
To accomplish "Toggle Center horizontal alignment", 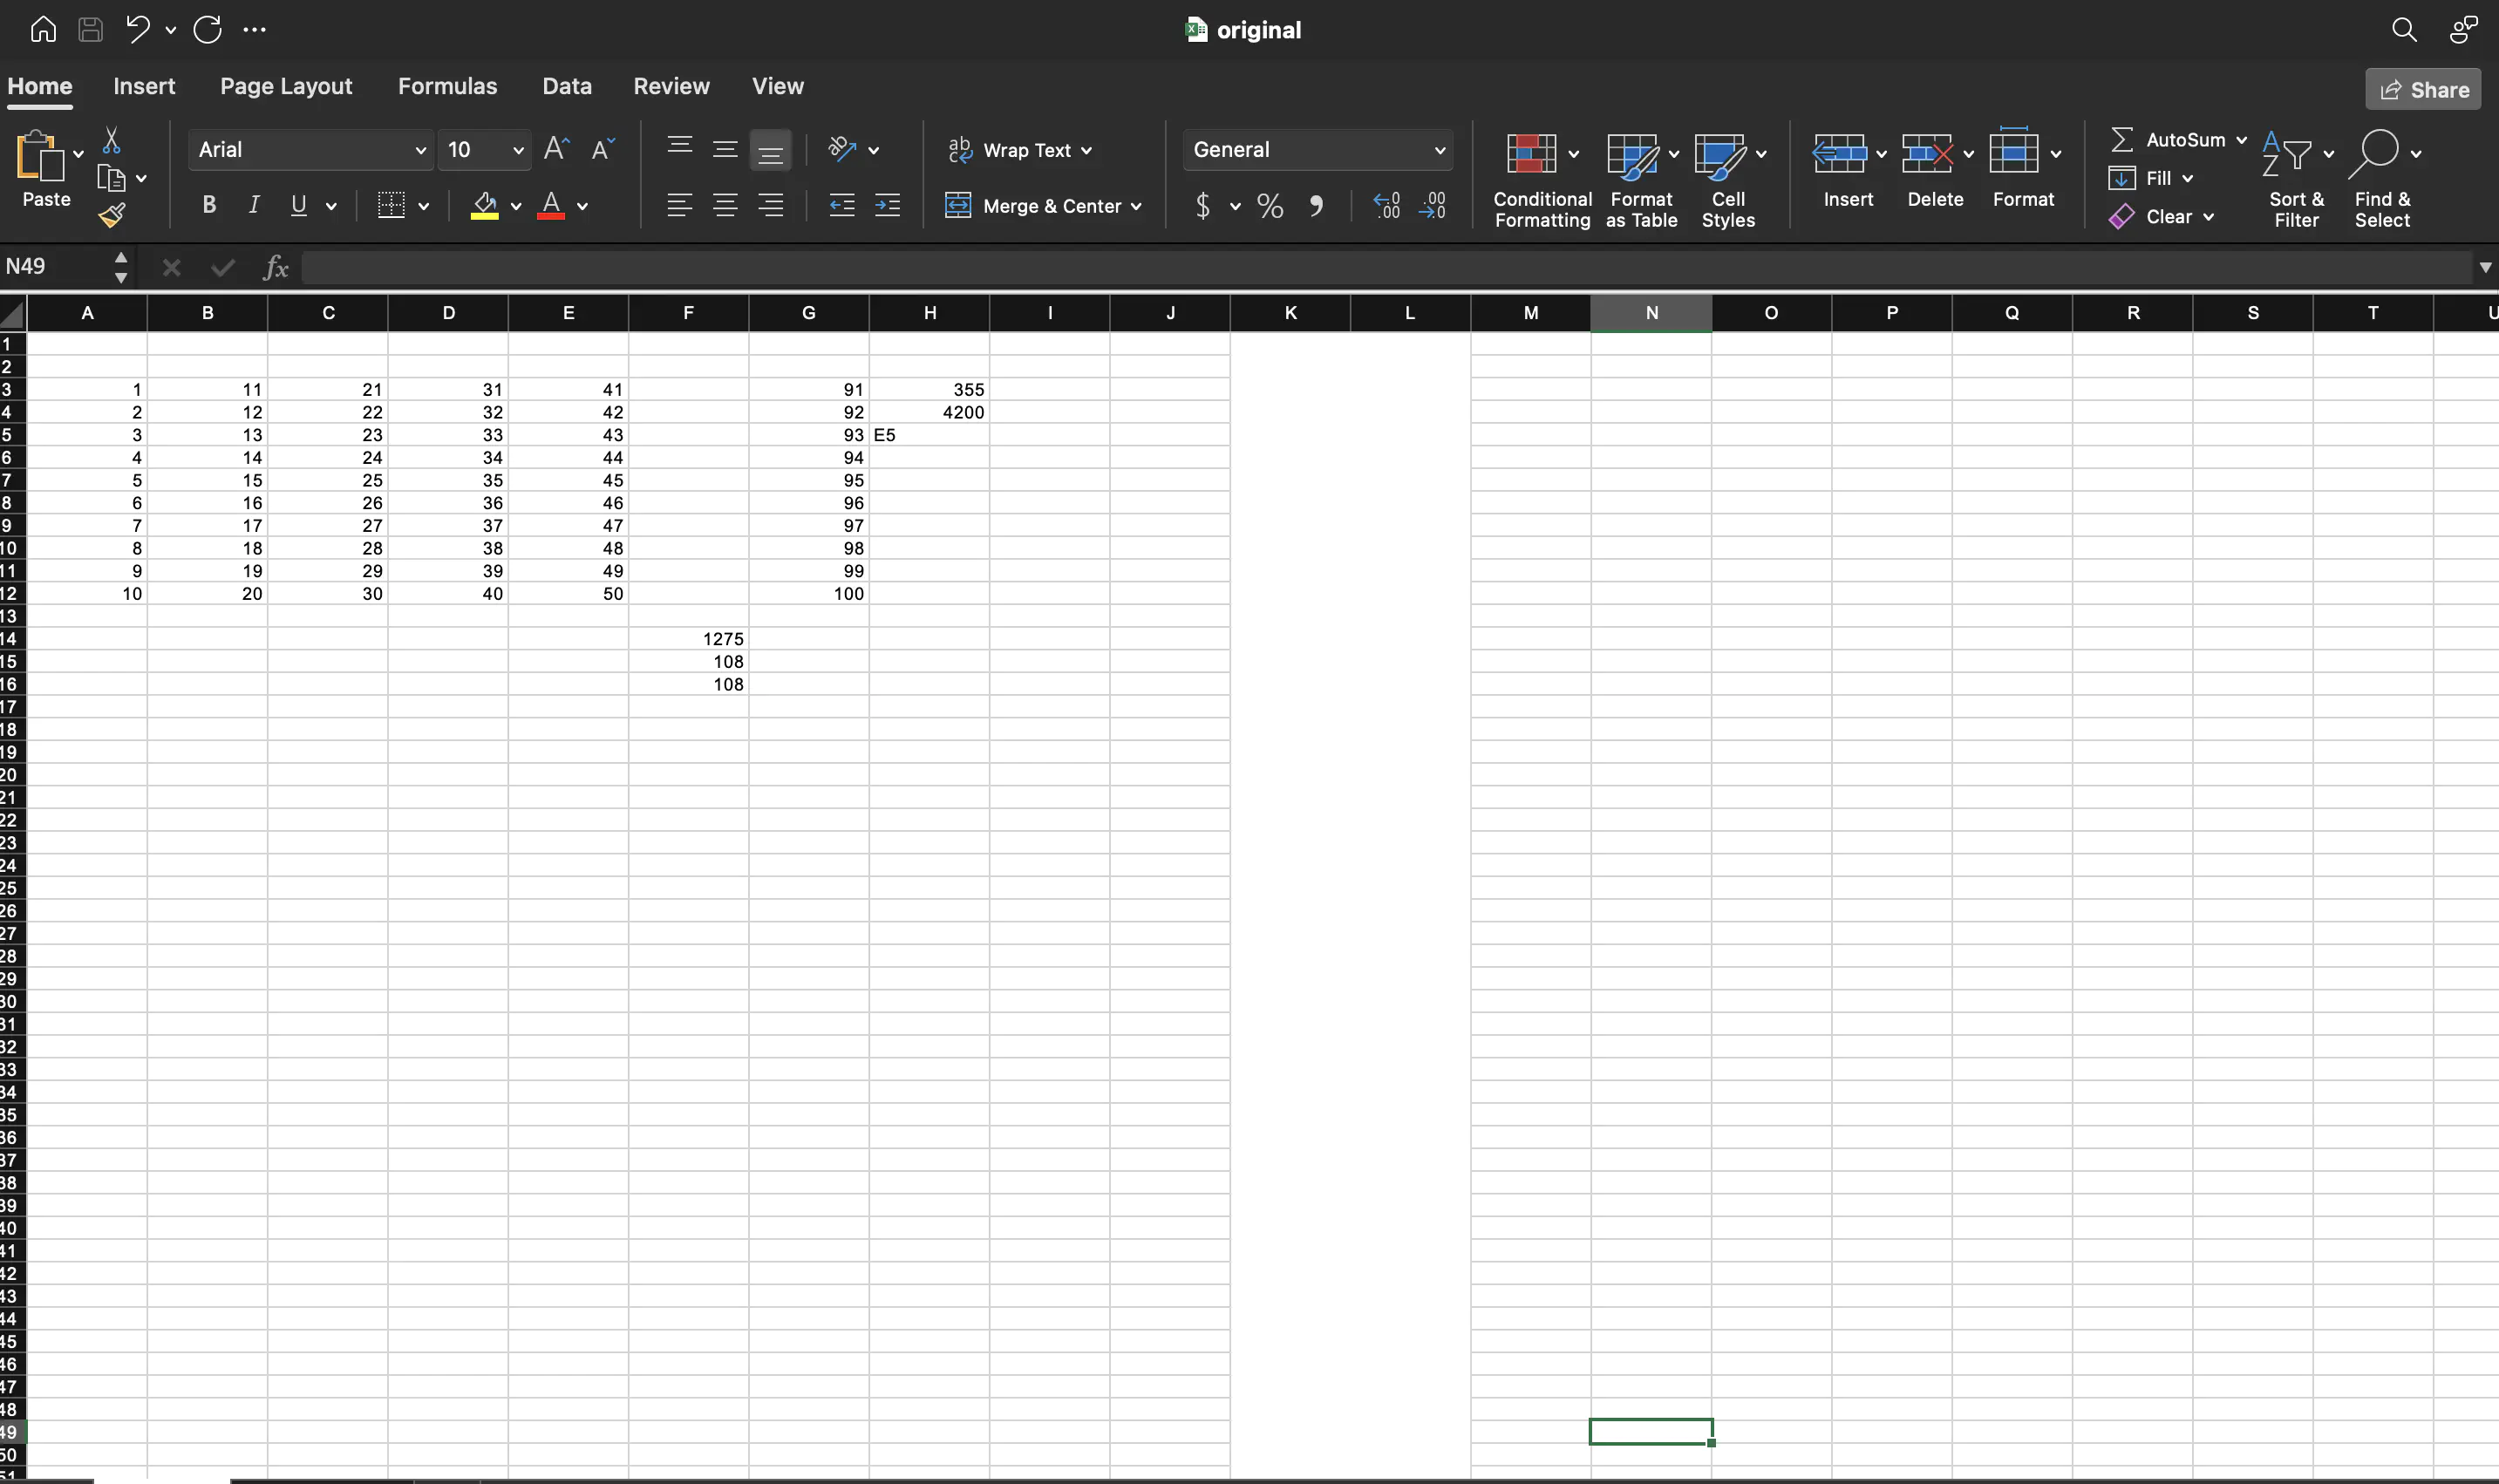I will [725, 206].
